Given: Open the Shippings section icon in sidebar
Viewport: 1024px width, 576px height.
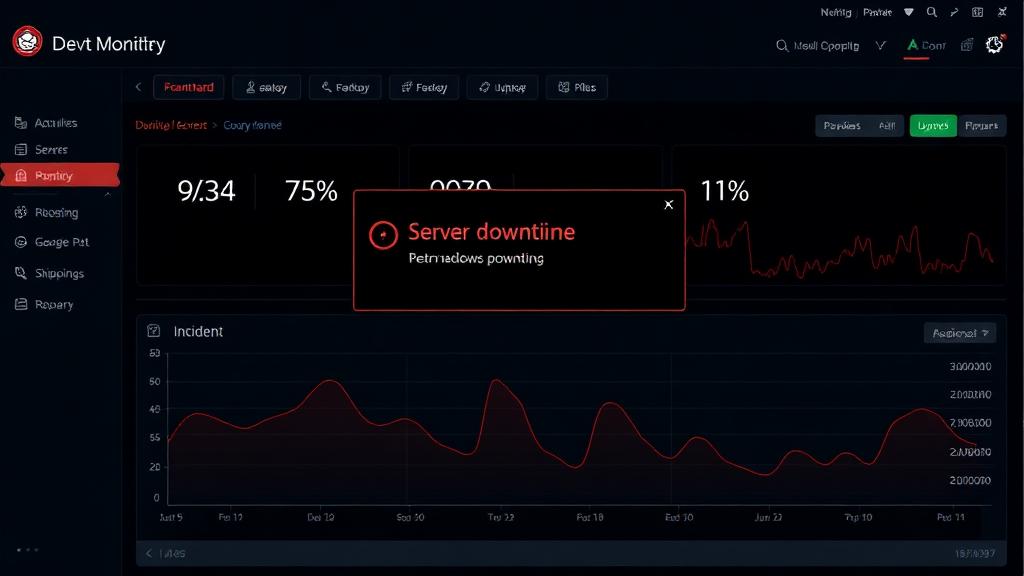Looking at the screenshot, I should coord(20,273).
